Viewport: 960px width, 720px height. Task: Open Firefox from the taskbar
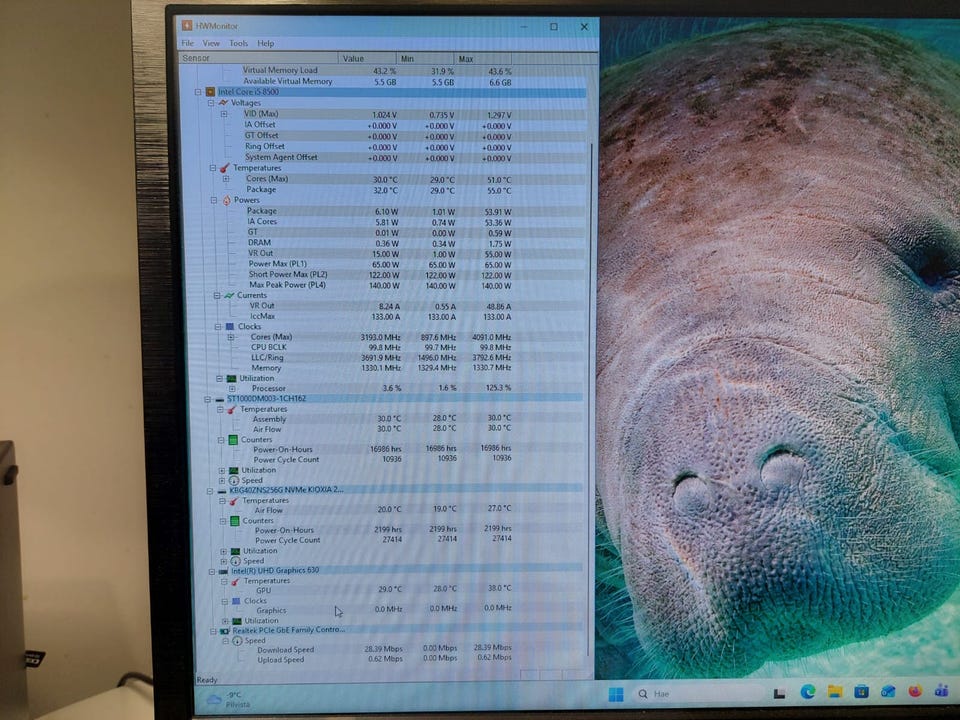915,691
